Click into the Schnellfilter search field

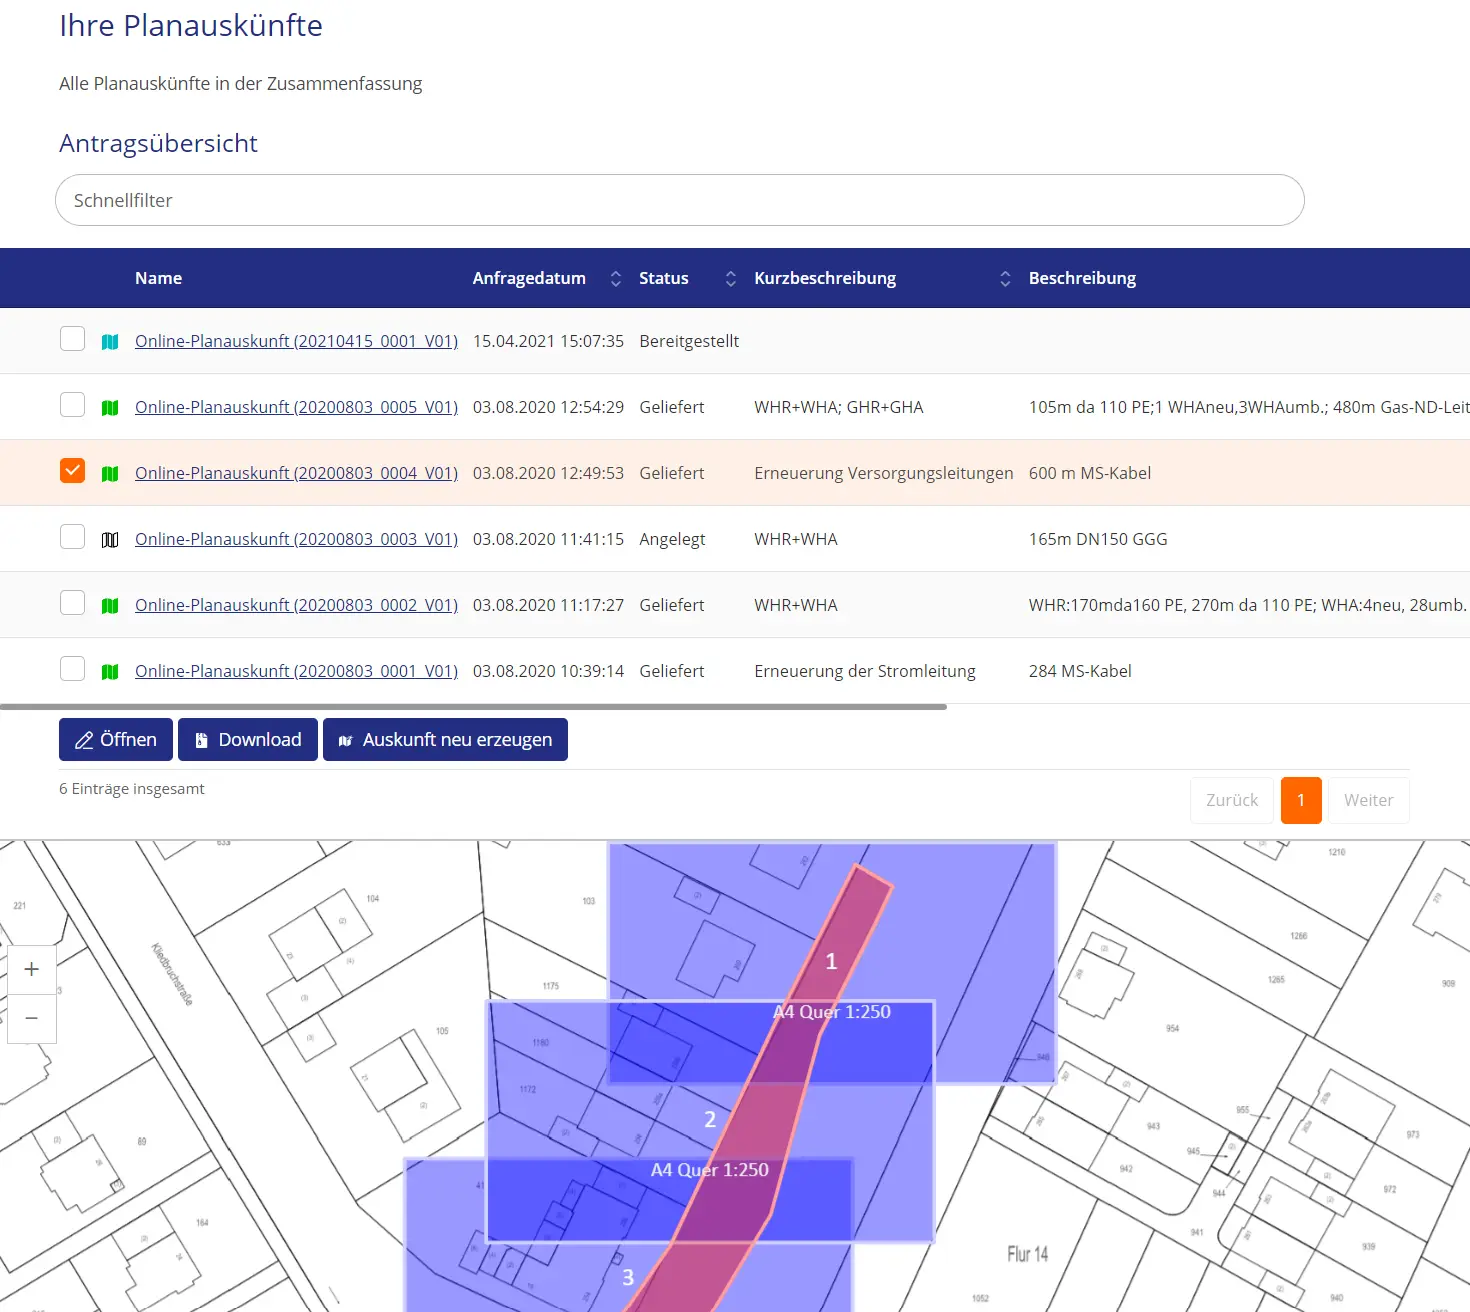point(679,200)
